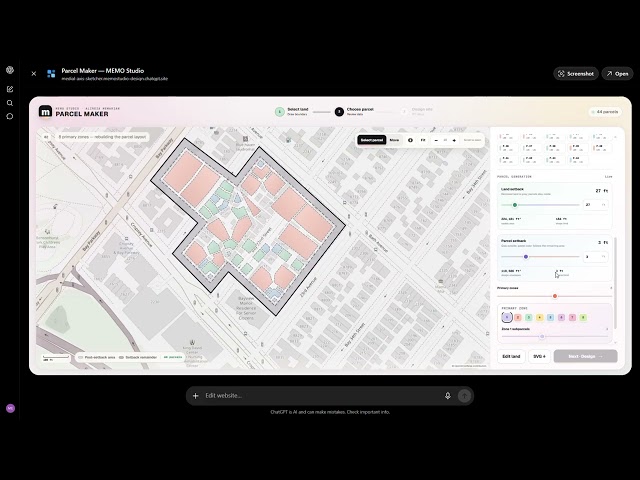Viewport: 640px width, 480px height.
Task: Click the send arrow button in chat box
Action: coord(464,396)
